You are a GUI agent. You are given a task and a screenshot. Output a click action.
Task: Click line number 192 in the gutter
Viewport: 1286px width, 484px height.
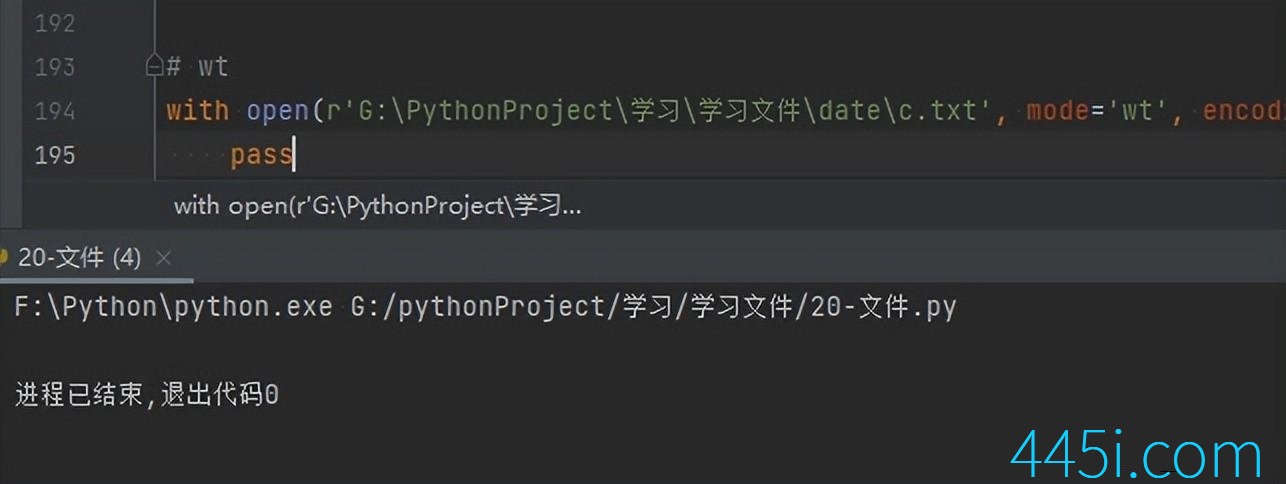55,23
